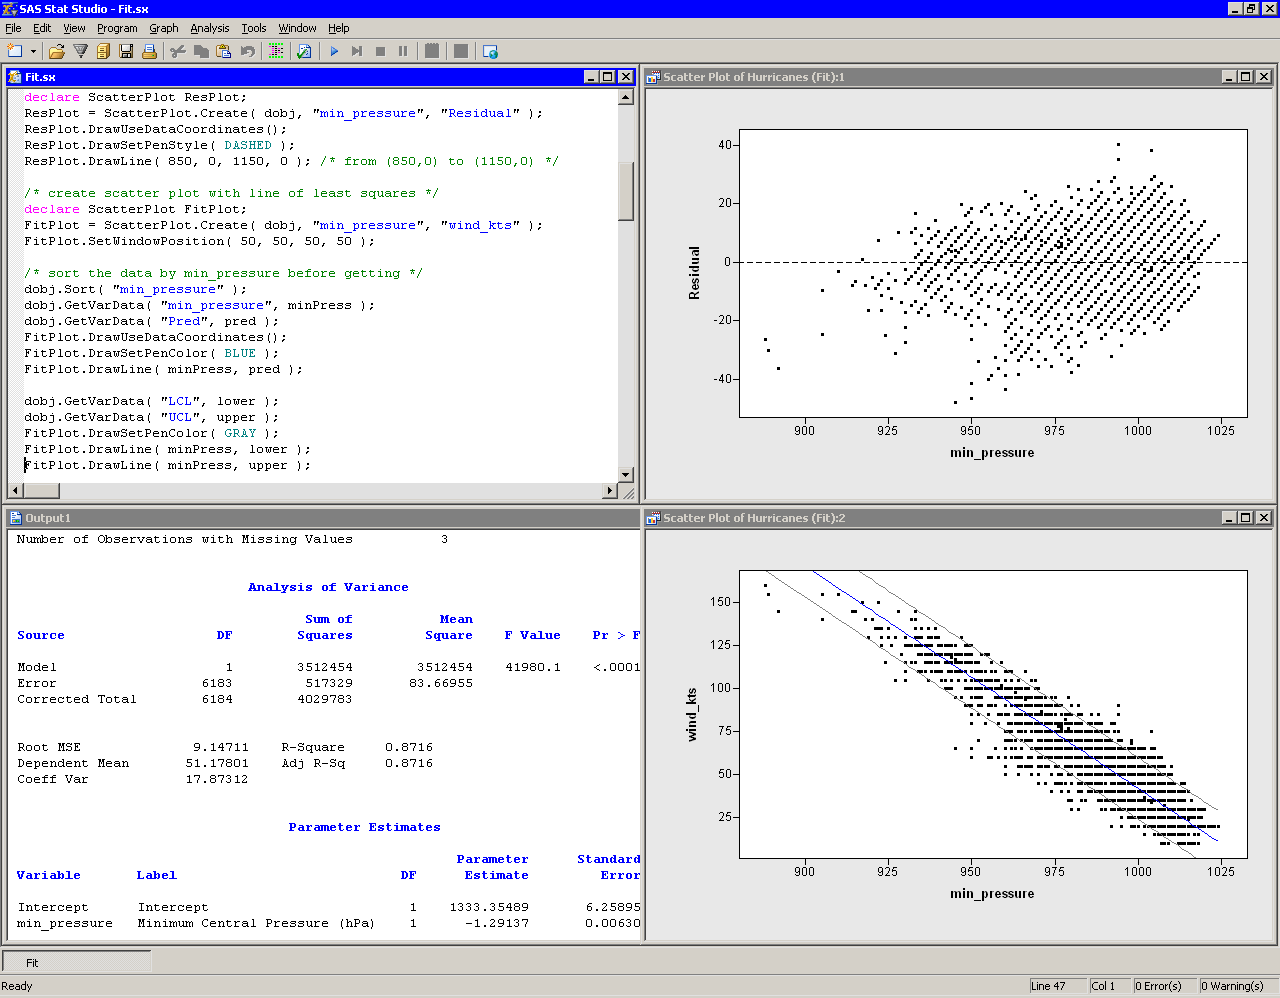Click the gray notepad toolbar icon

point(432,51)
